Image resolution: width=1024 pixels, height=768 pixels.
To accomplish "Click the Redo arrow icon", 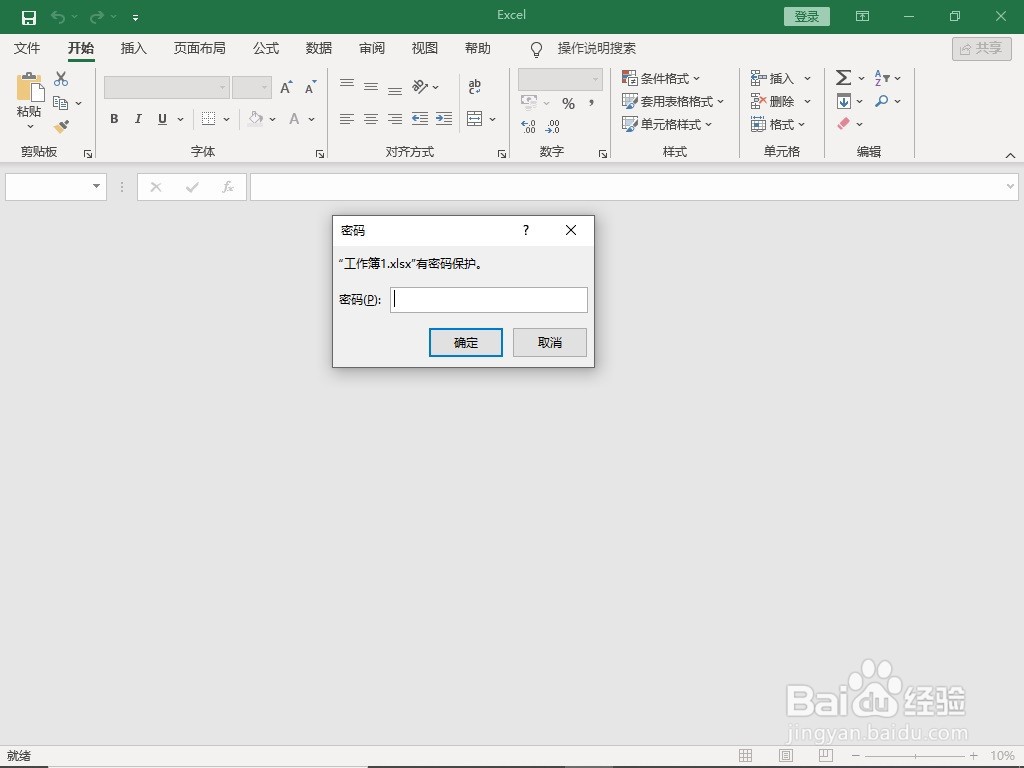I will [97, 17].
